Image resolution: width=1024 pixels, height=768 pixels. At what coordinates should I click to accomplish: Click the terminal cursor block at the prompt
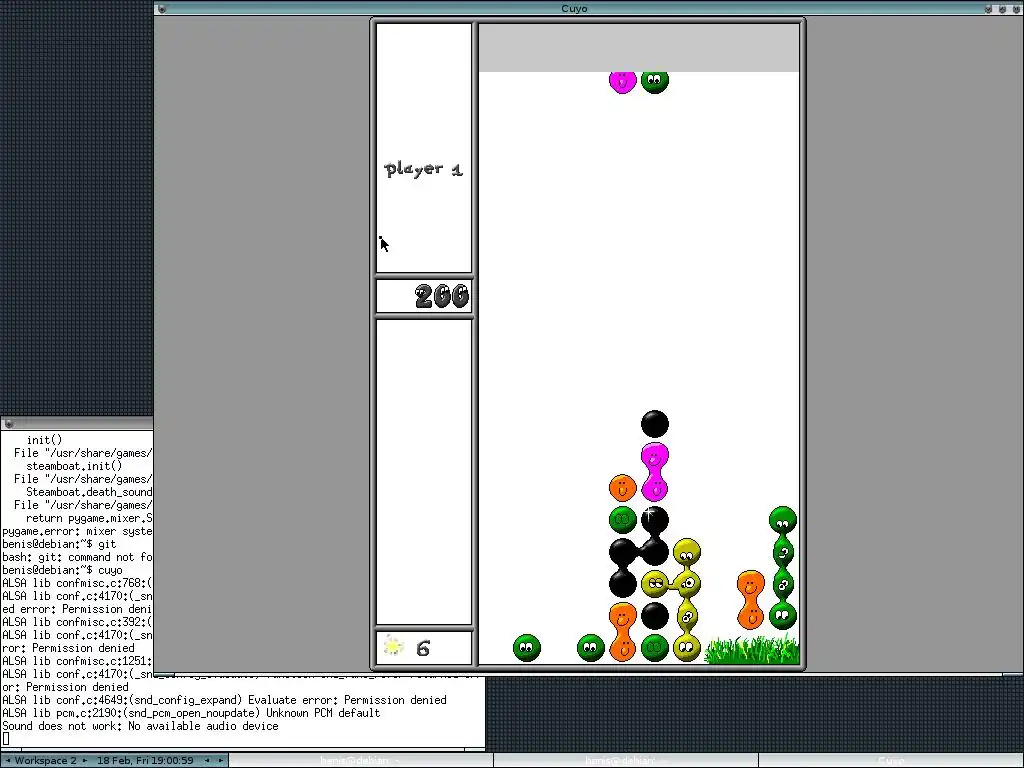pyautogui.click(x=6, y=739)
